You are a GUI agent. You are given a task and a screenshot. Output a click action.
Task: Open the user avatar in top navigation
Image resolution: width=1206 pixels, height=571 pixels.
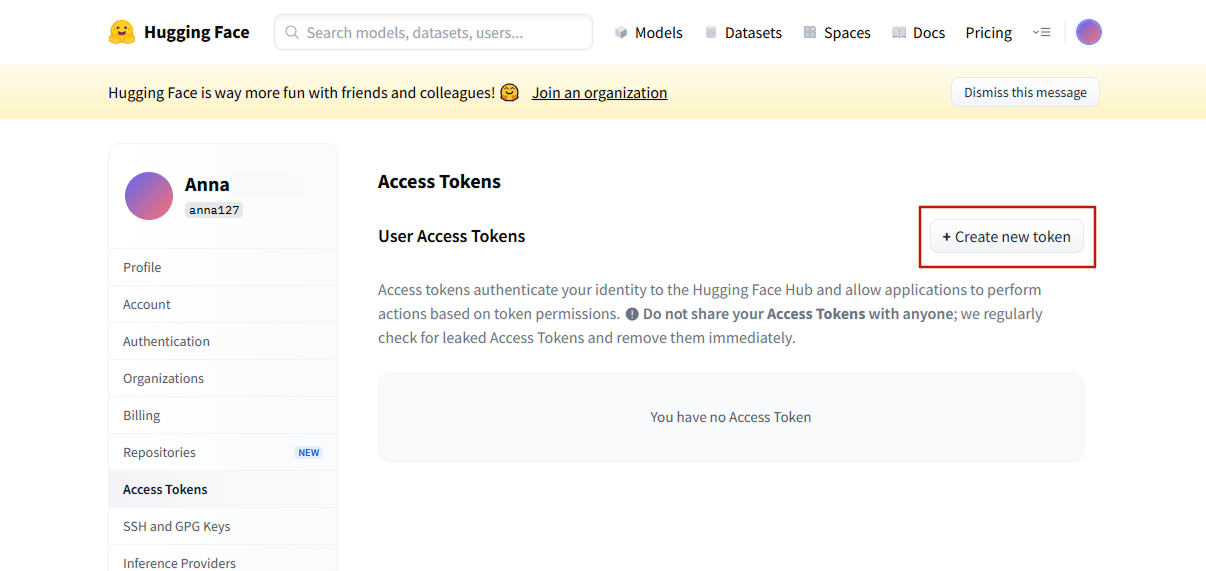[x=1089, y=32]
